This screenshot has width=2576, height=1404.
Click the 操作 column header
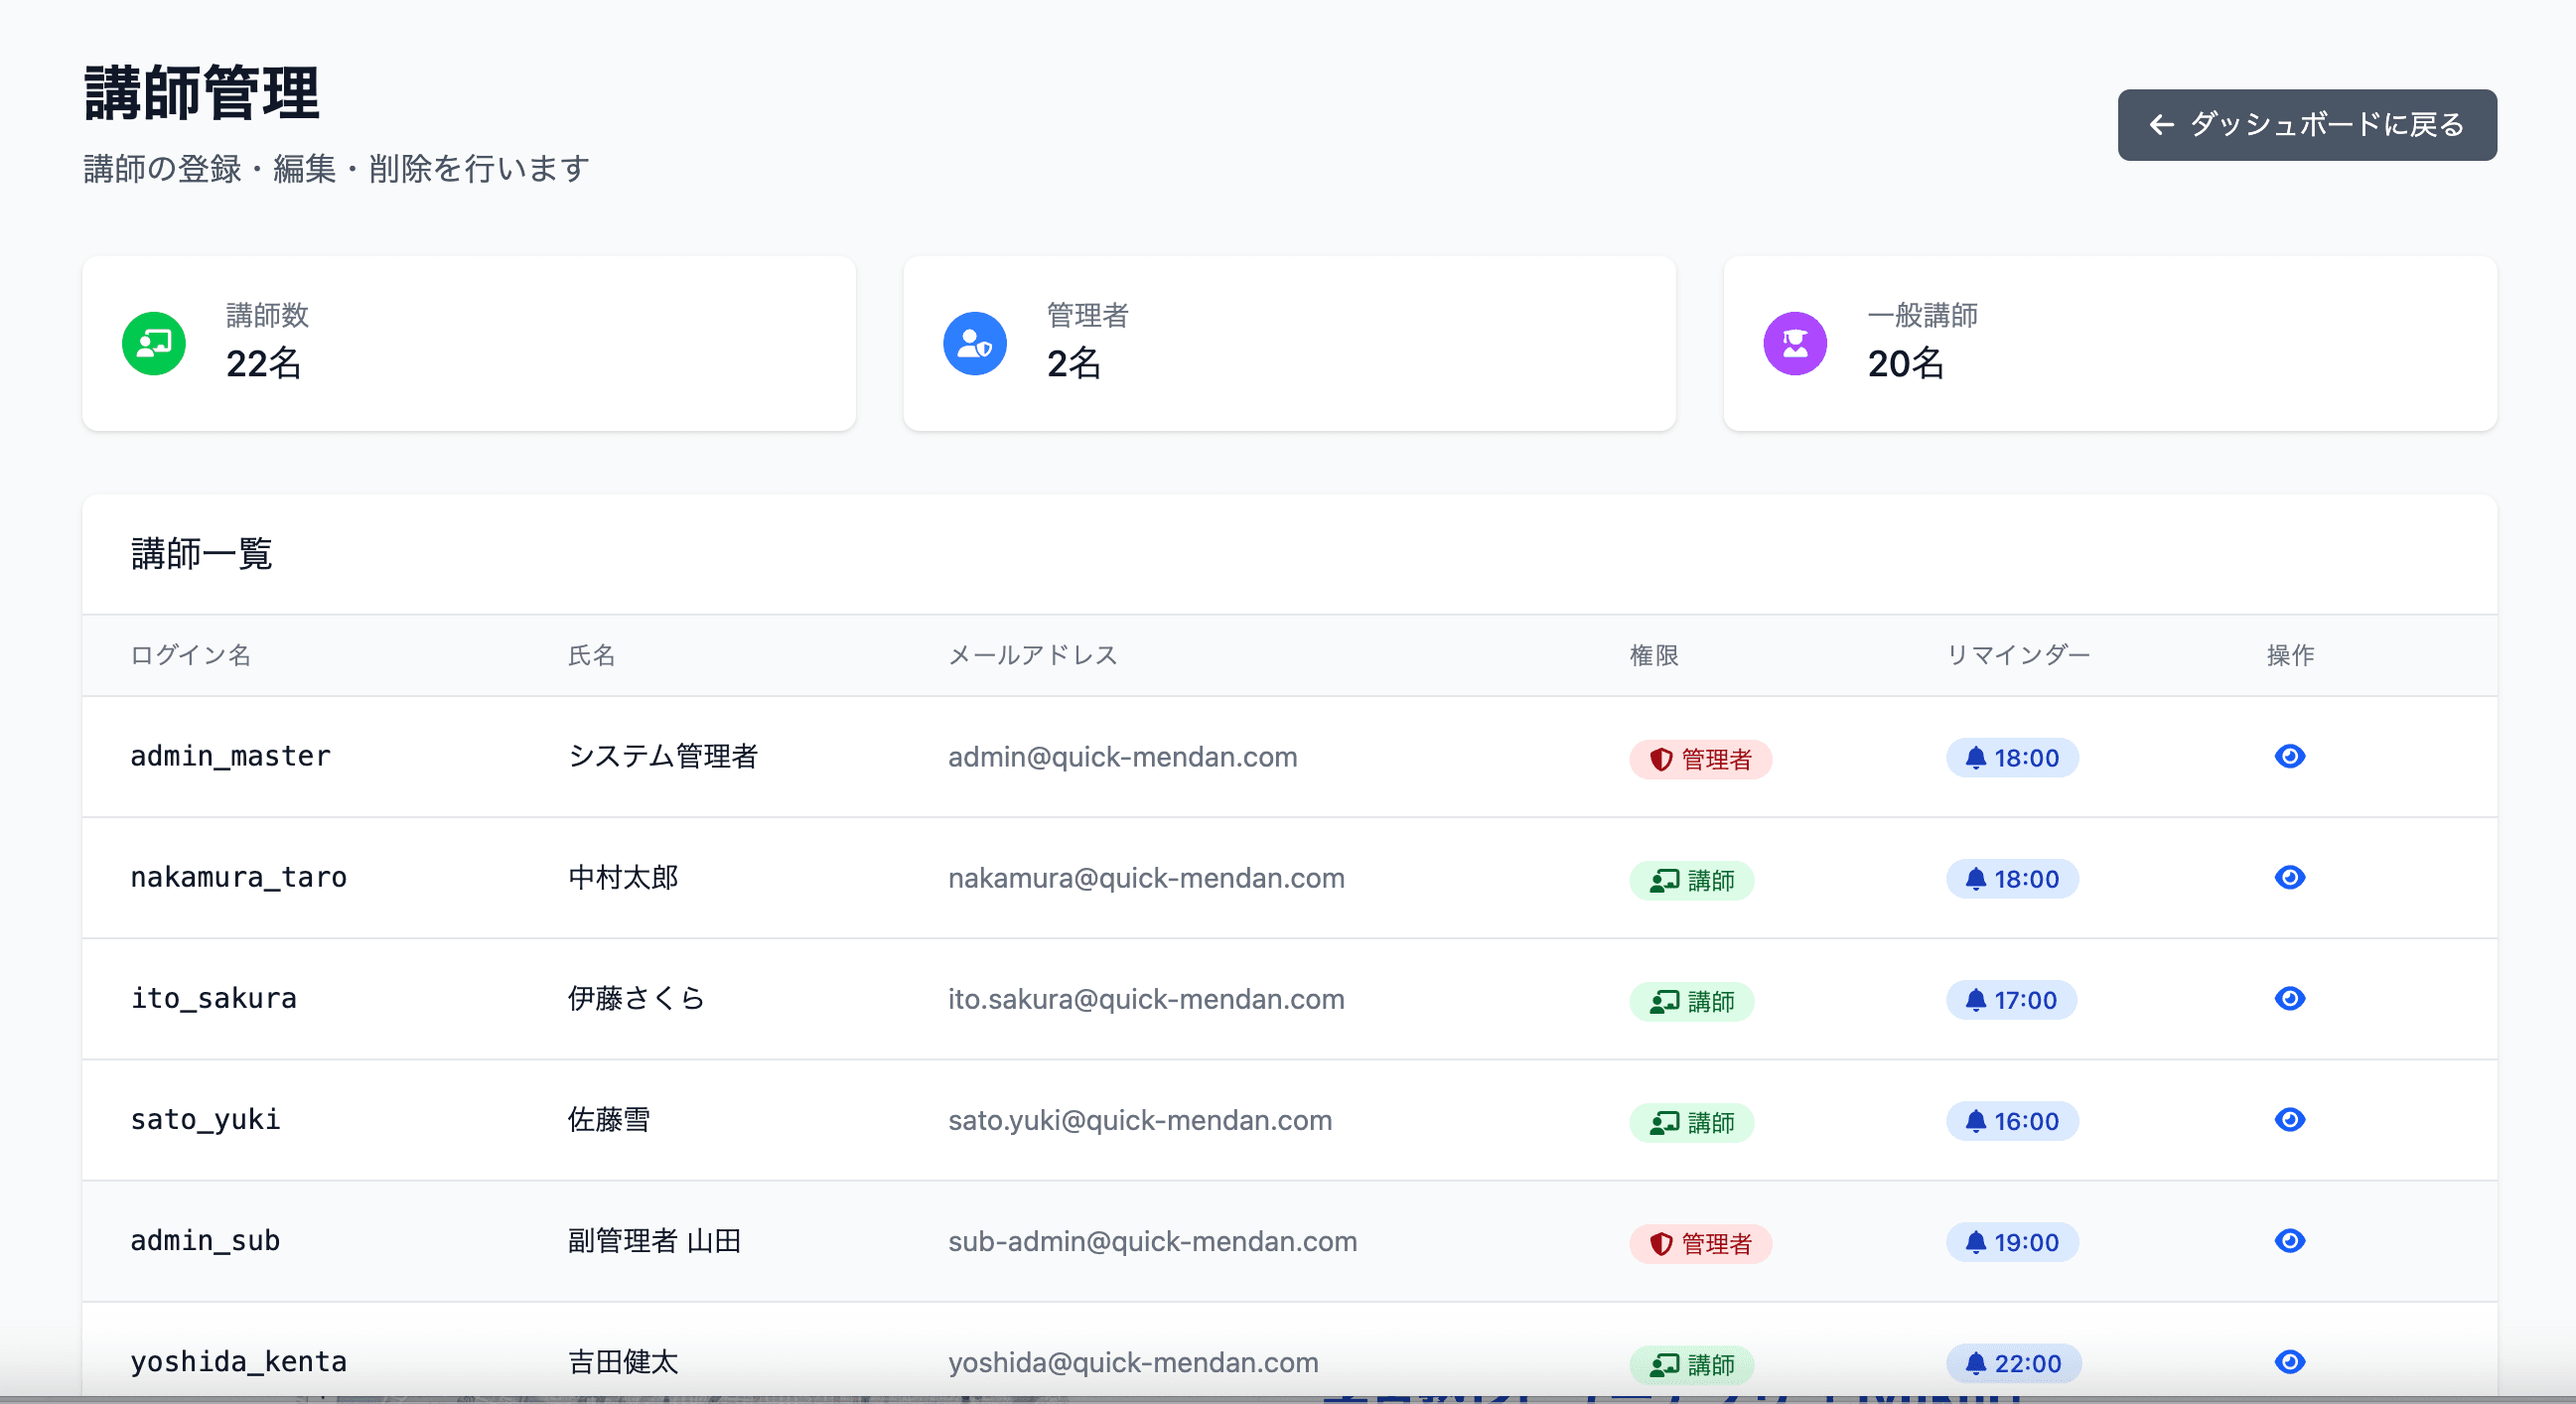[x=2290, y=655]
